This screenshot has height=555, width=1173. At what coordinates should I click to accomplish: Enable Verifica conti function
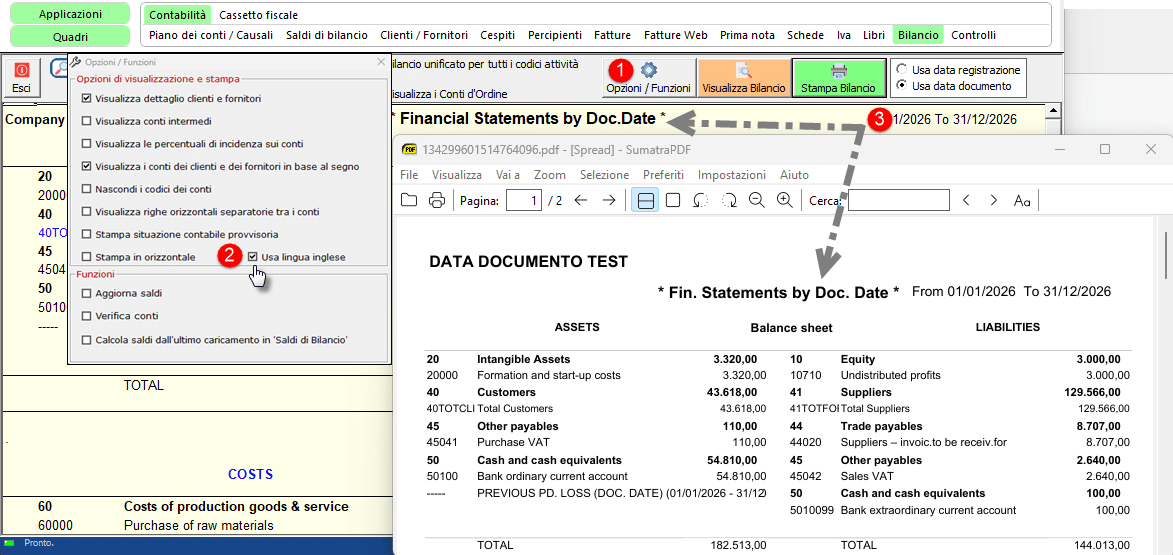pyautogui.click(x=87, y=316)
